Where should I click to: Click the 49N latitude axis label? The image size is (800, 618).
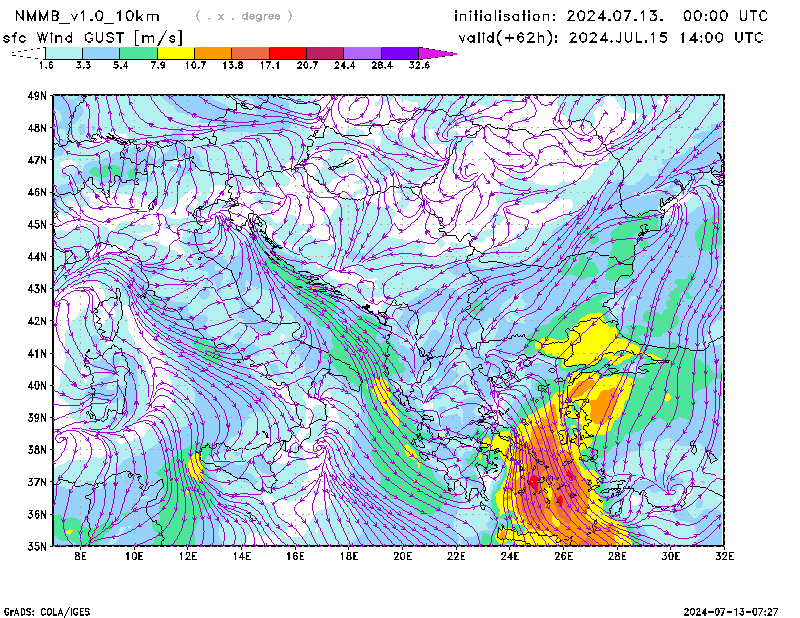click(x=37, y=96)
